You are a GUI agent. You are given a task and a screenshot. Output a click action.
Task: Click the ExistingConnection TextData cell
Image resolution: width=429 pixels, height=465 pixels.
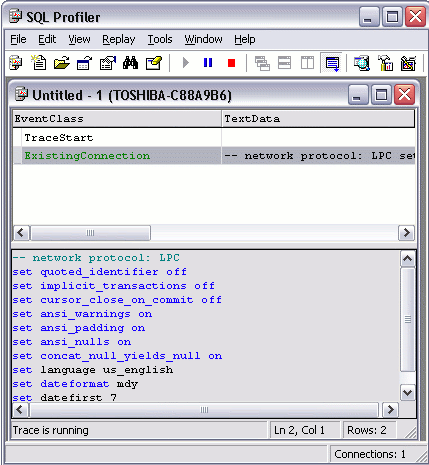coord(318,156)
